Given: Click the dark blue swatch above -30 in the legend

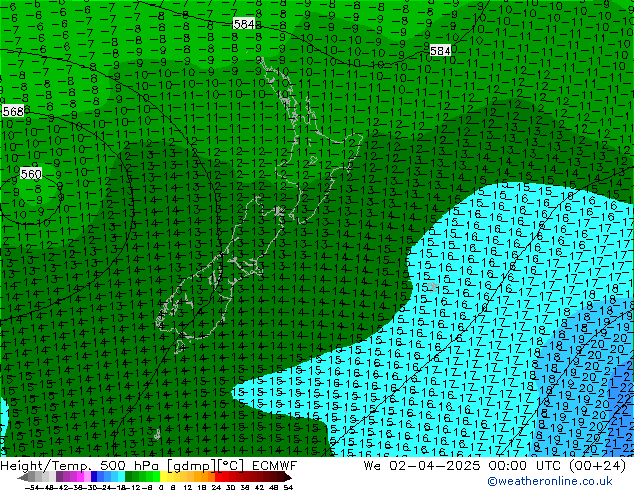Looking at the screenshot, I should tap(94, 477).
